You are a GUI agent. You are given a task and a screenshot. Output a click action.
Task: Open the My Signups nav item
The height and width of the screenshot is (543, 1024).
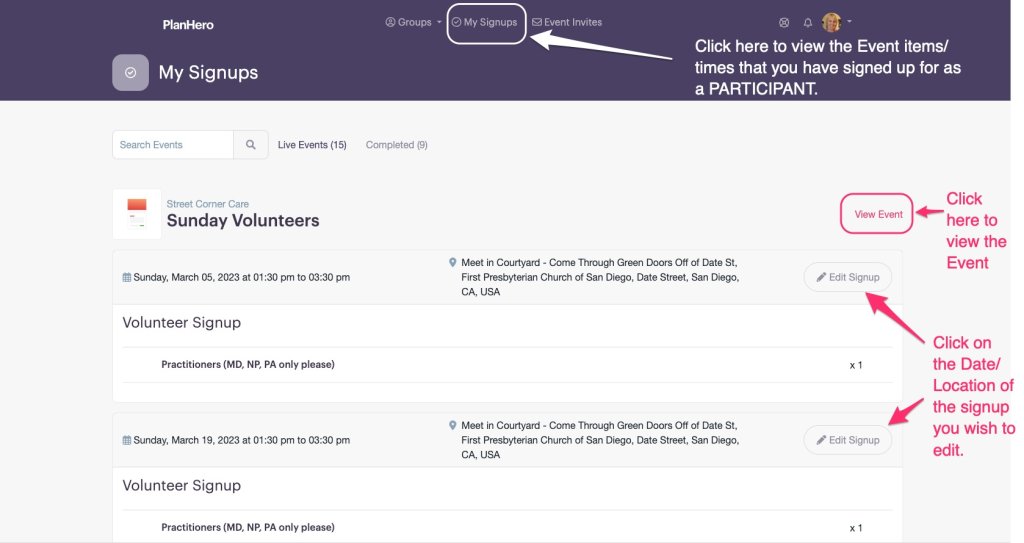[485, 22]
